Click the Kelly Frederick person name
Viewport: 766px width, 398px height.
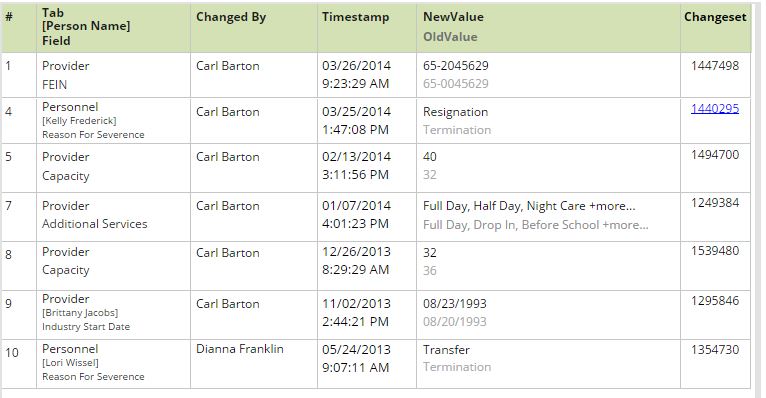79,121
